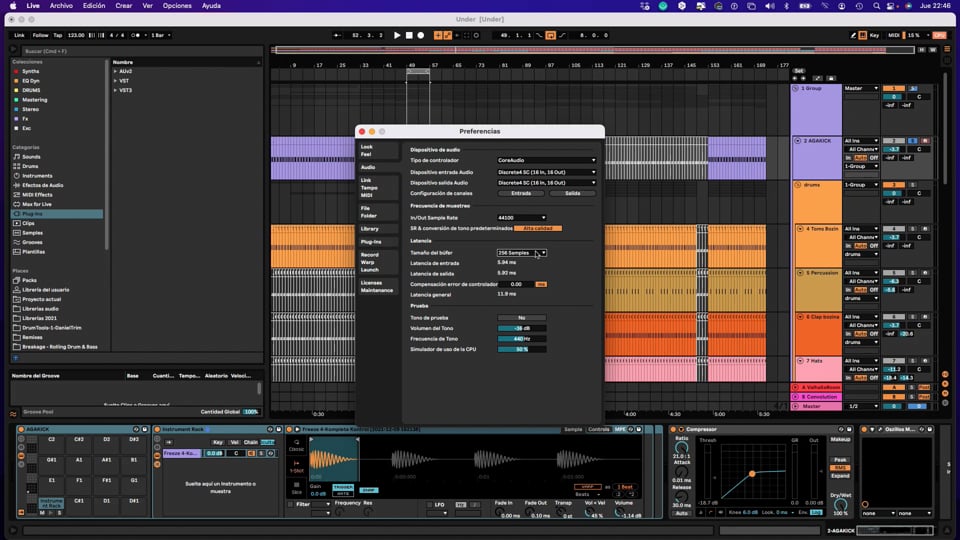This screenshot has width=960, height=540.
Task: Toggle Compressor device activator
Action: click(x=673, y=430)
